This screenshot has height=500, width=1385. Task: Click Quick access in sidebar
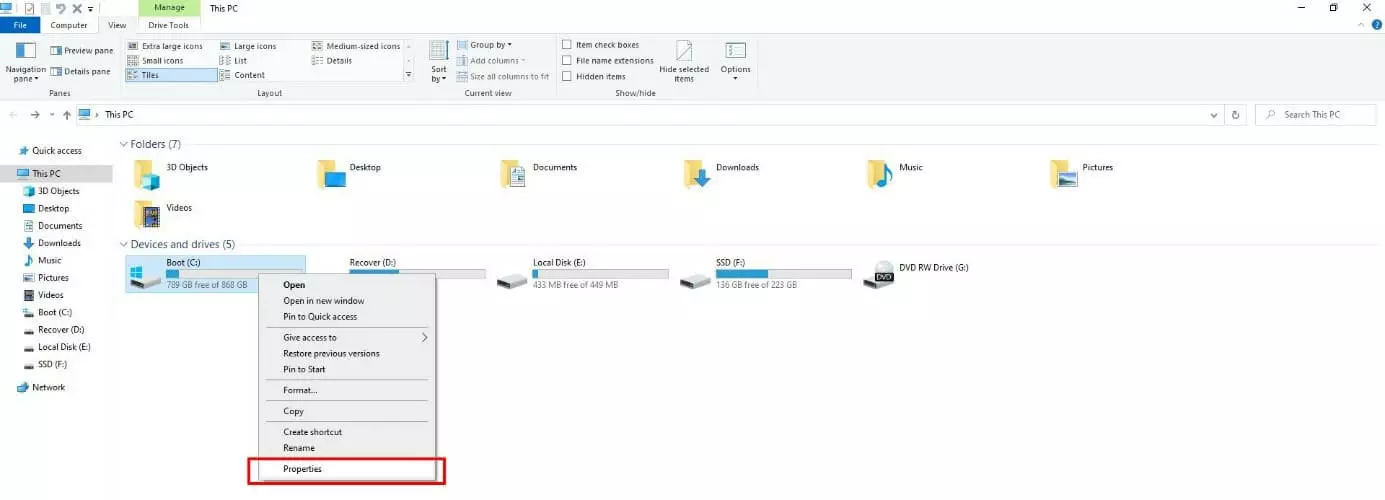(x=56, y=151)
